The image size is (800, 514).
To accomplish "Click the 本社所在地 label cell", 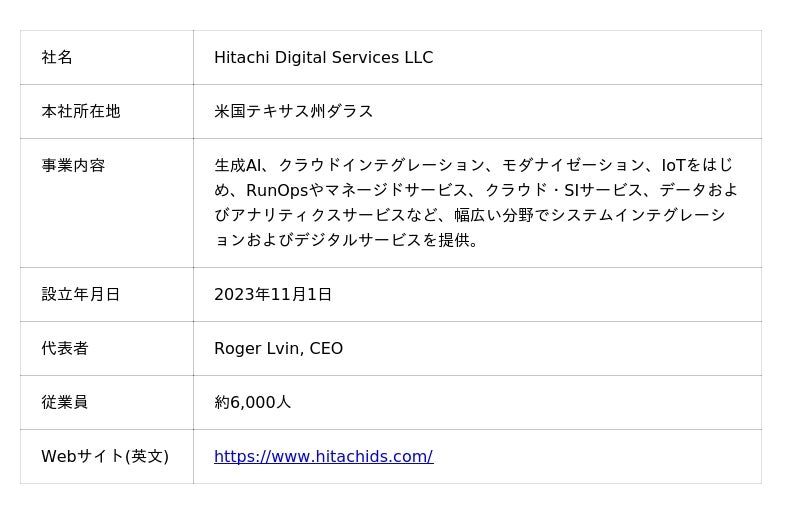I will pyautogui.click(x=81, y=112).
